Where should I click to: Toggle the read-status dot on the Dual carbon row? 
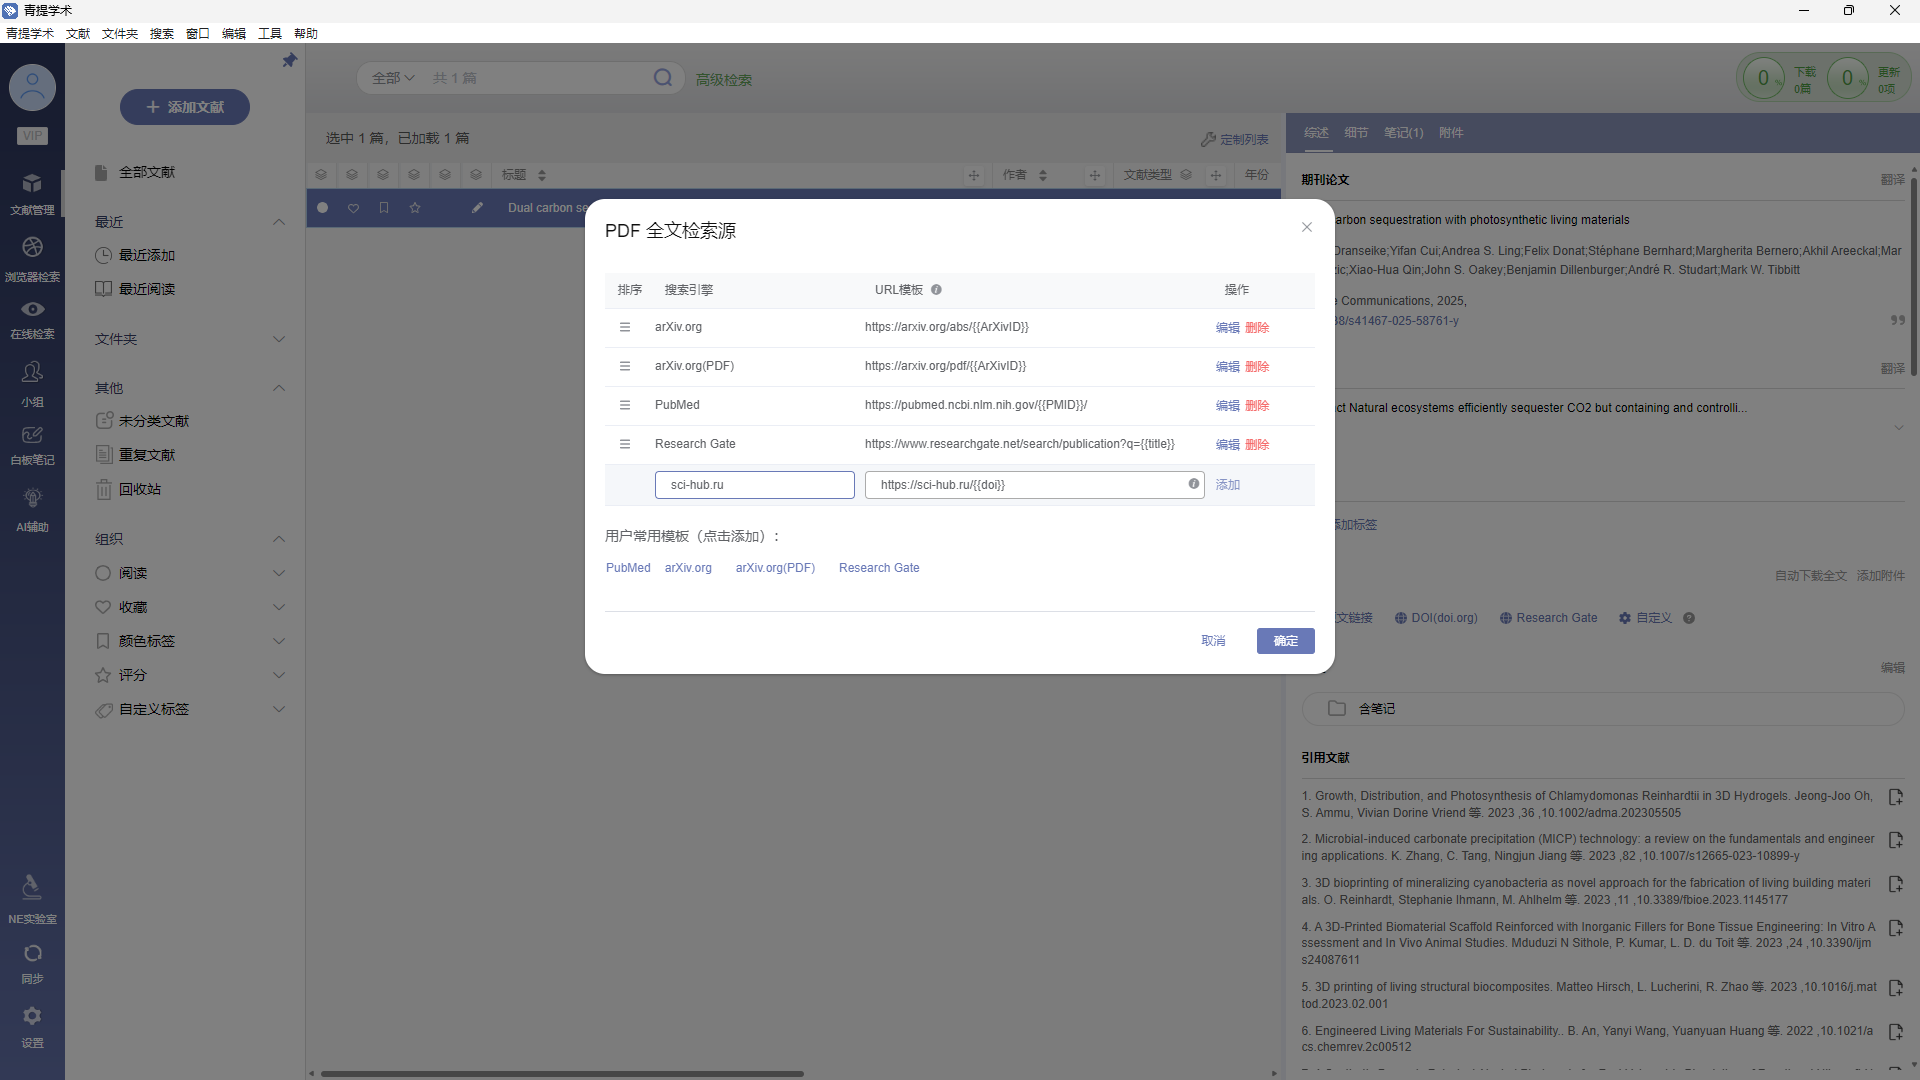coord(322,208)
